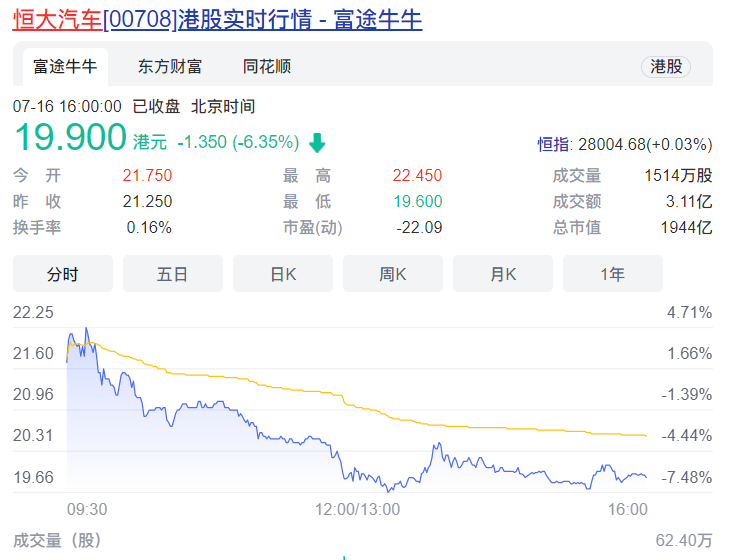Click the 62.40万 volume scale label

(684, 541)
